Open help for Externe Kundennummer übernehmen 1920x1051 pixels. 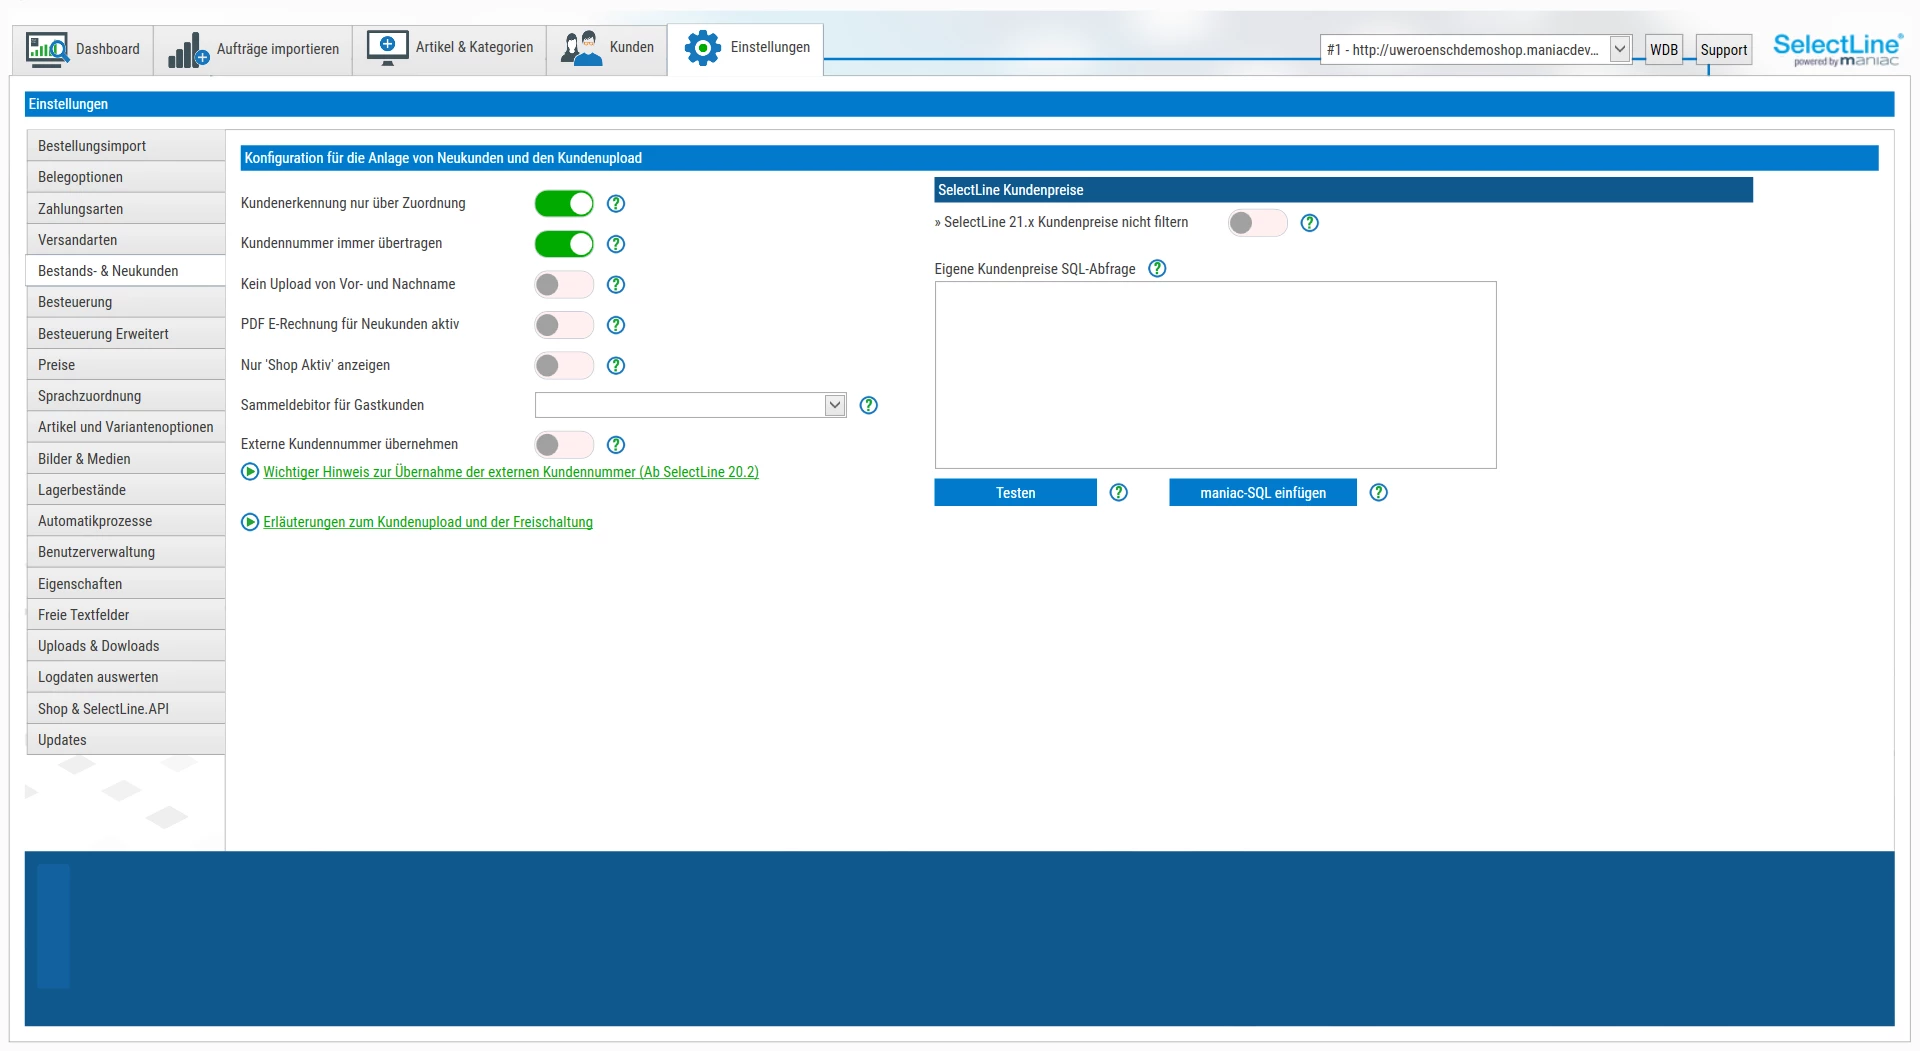(616, 445)
